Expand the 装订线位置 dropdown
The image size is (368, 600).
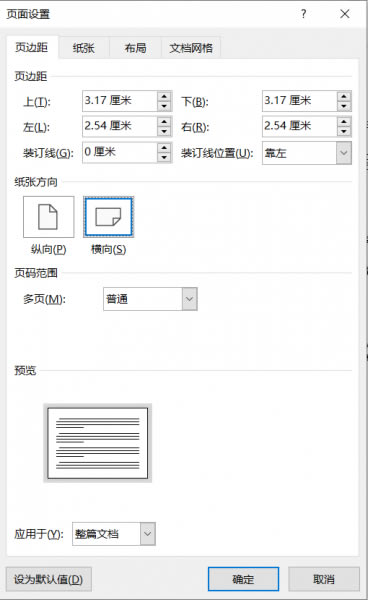[x=344, y=153]
